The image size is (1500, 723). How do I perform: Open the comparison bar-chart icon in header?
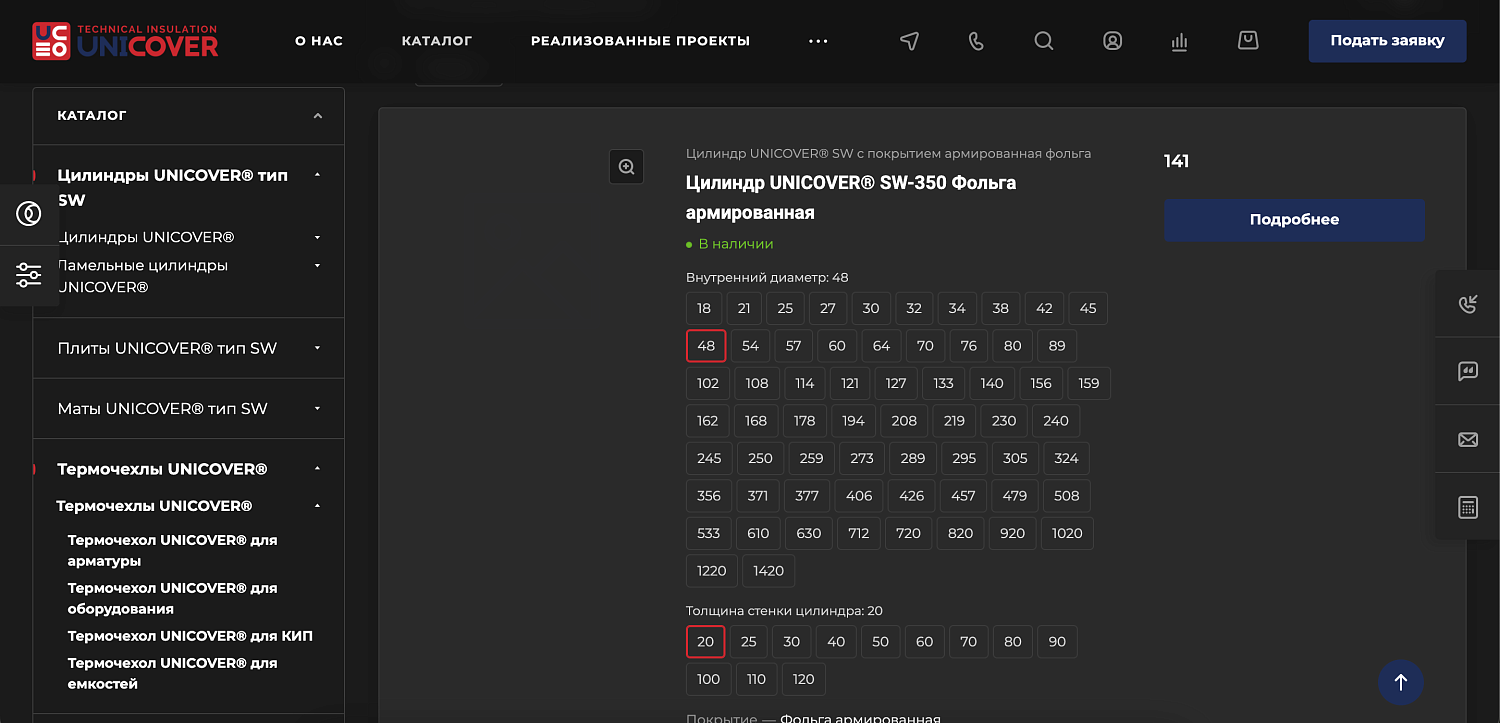1180,41
